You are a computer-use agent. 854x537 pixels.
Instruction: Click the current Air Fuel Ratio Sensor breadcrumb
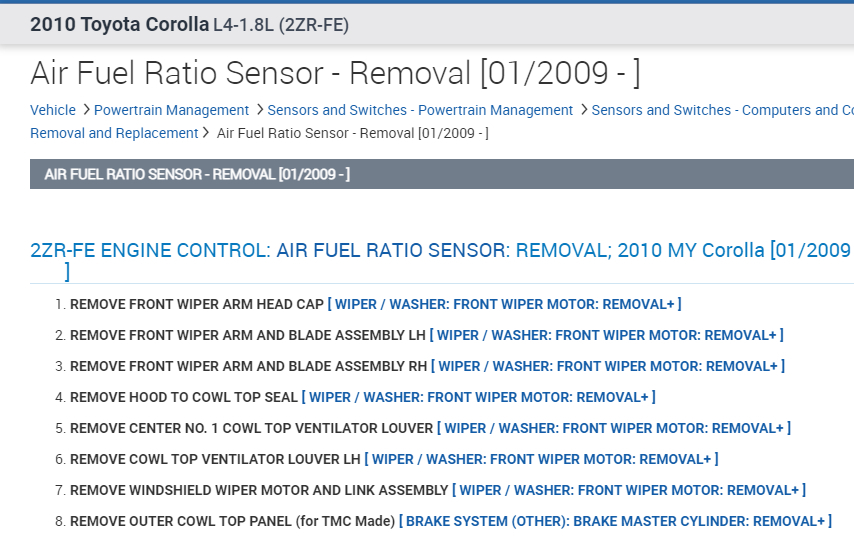pyautogui.click(x=352, y=133)
